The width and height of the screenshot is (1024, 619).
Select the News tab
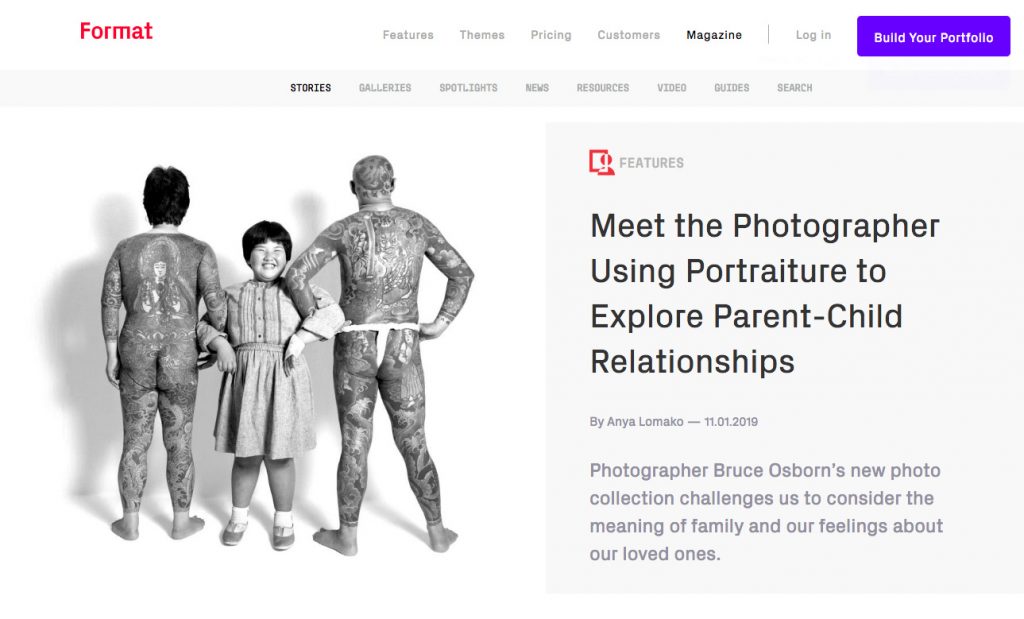(537, 88)
